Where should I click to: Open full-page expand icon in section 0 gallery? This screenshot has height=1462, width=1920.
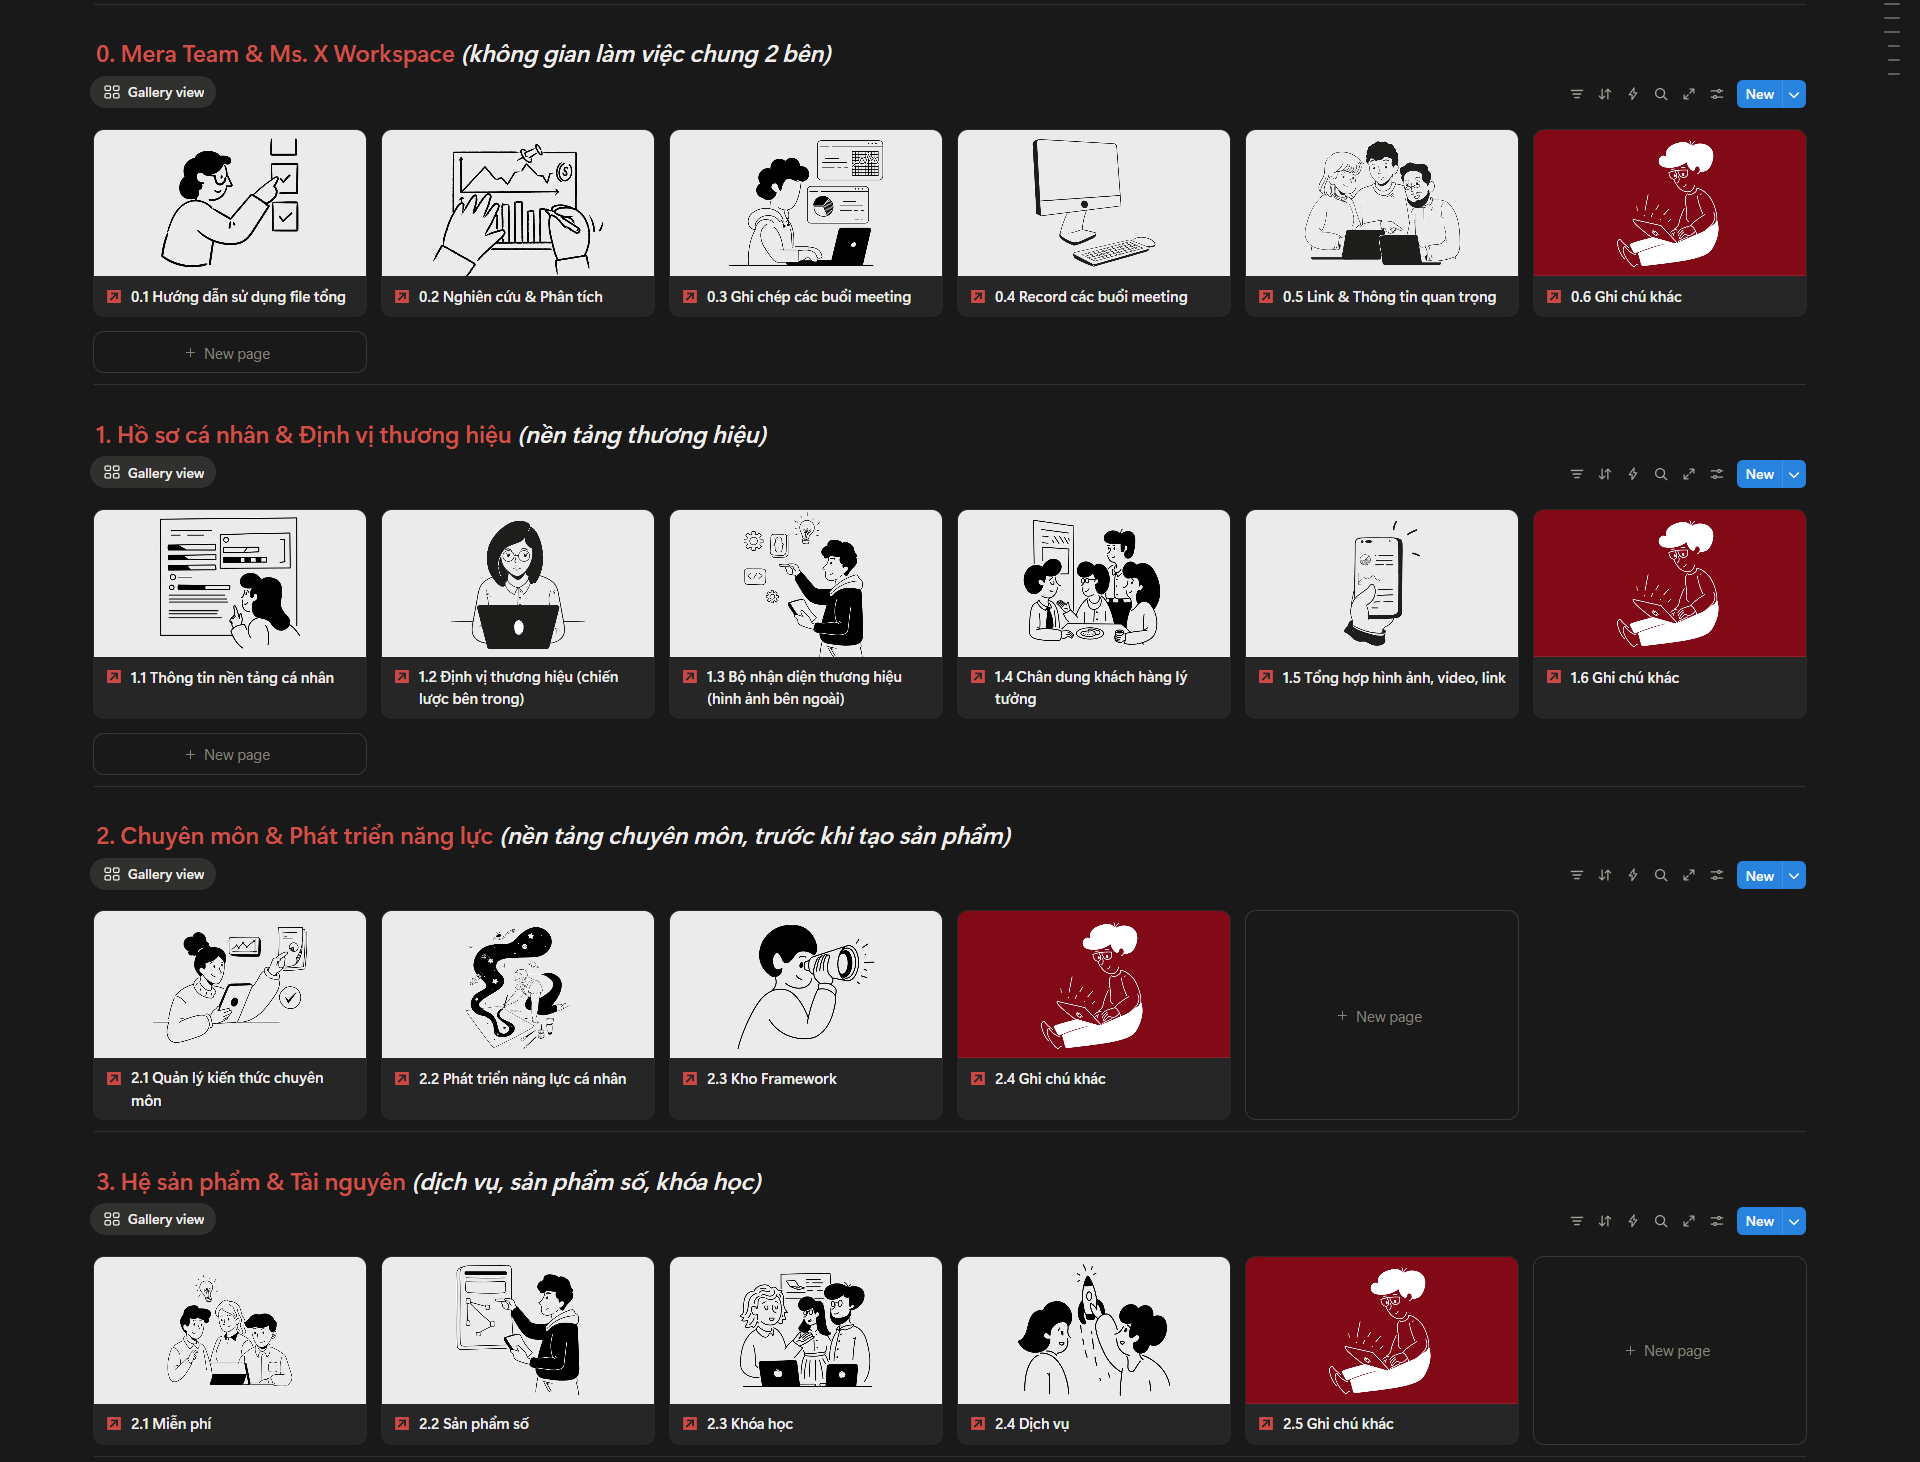[x=1688, y=94]
